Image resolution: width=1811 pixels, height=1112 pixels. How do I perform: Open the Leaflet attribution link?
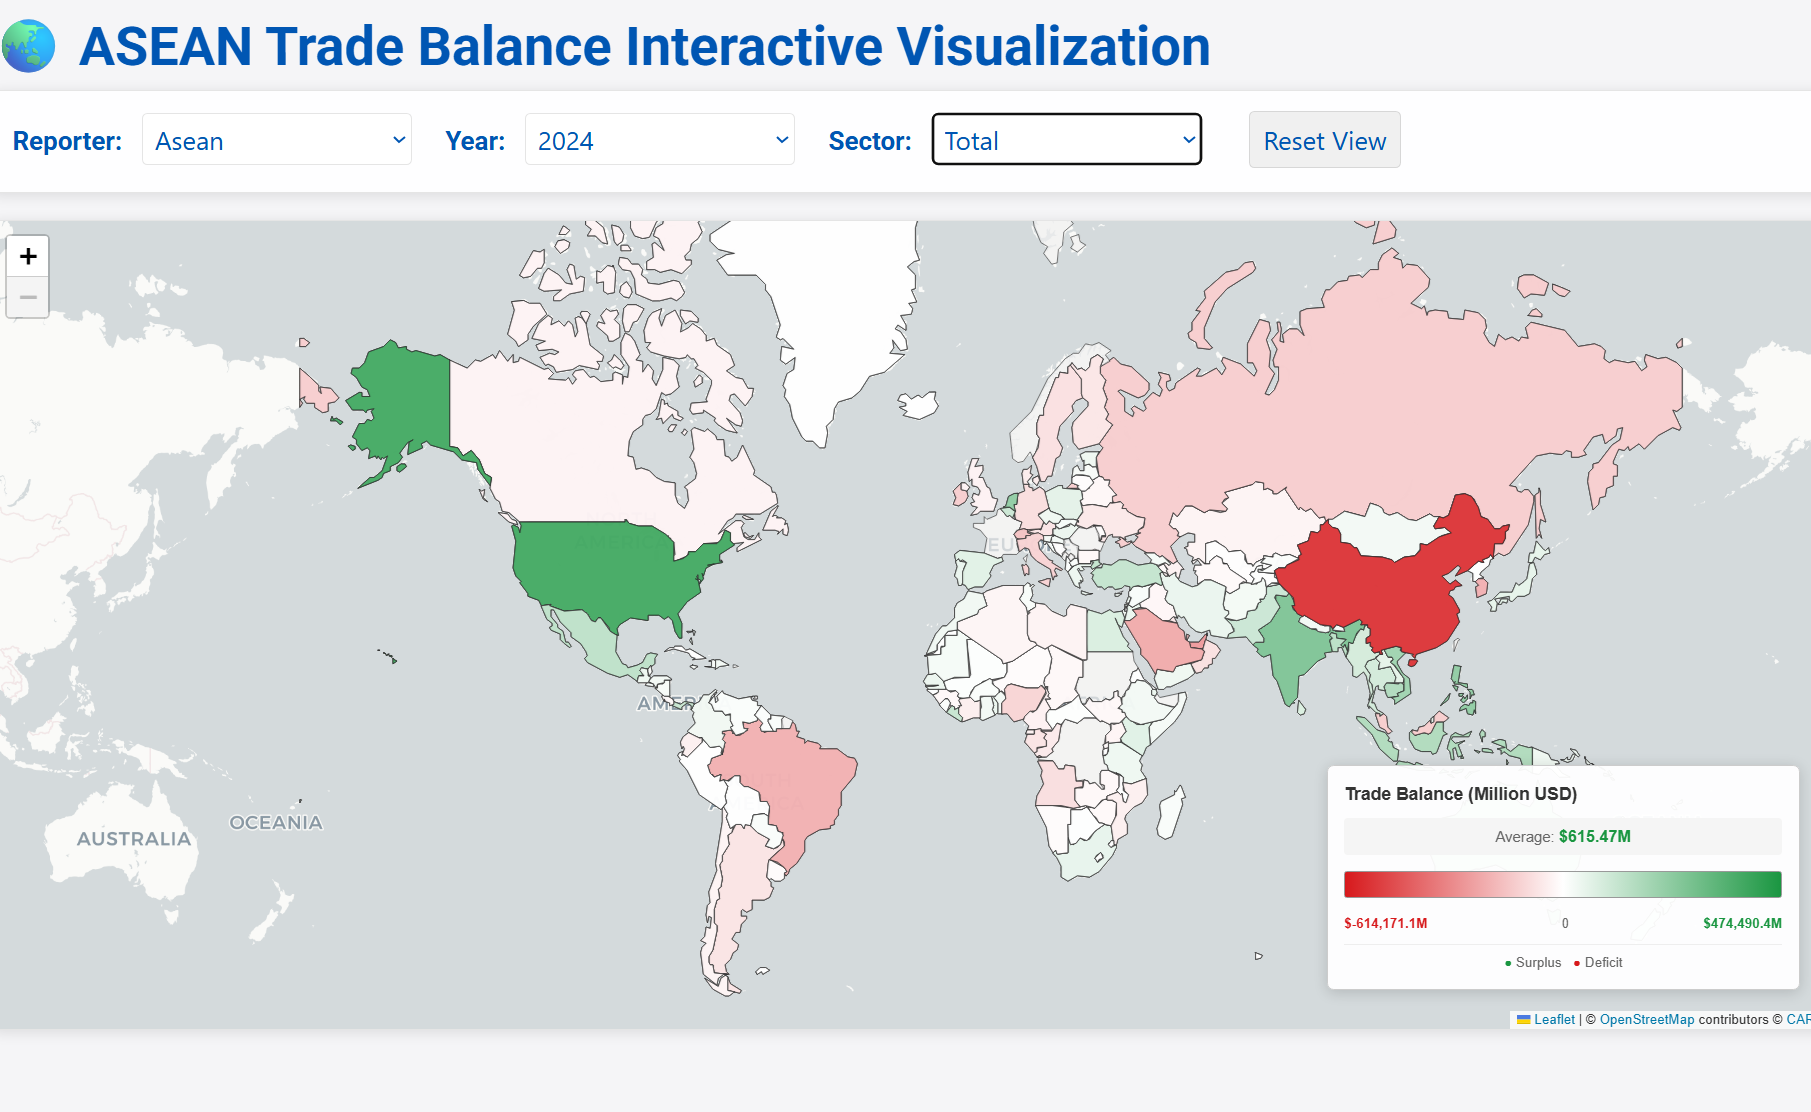(x=1553, y=1019)
